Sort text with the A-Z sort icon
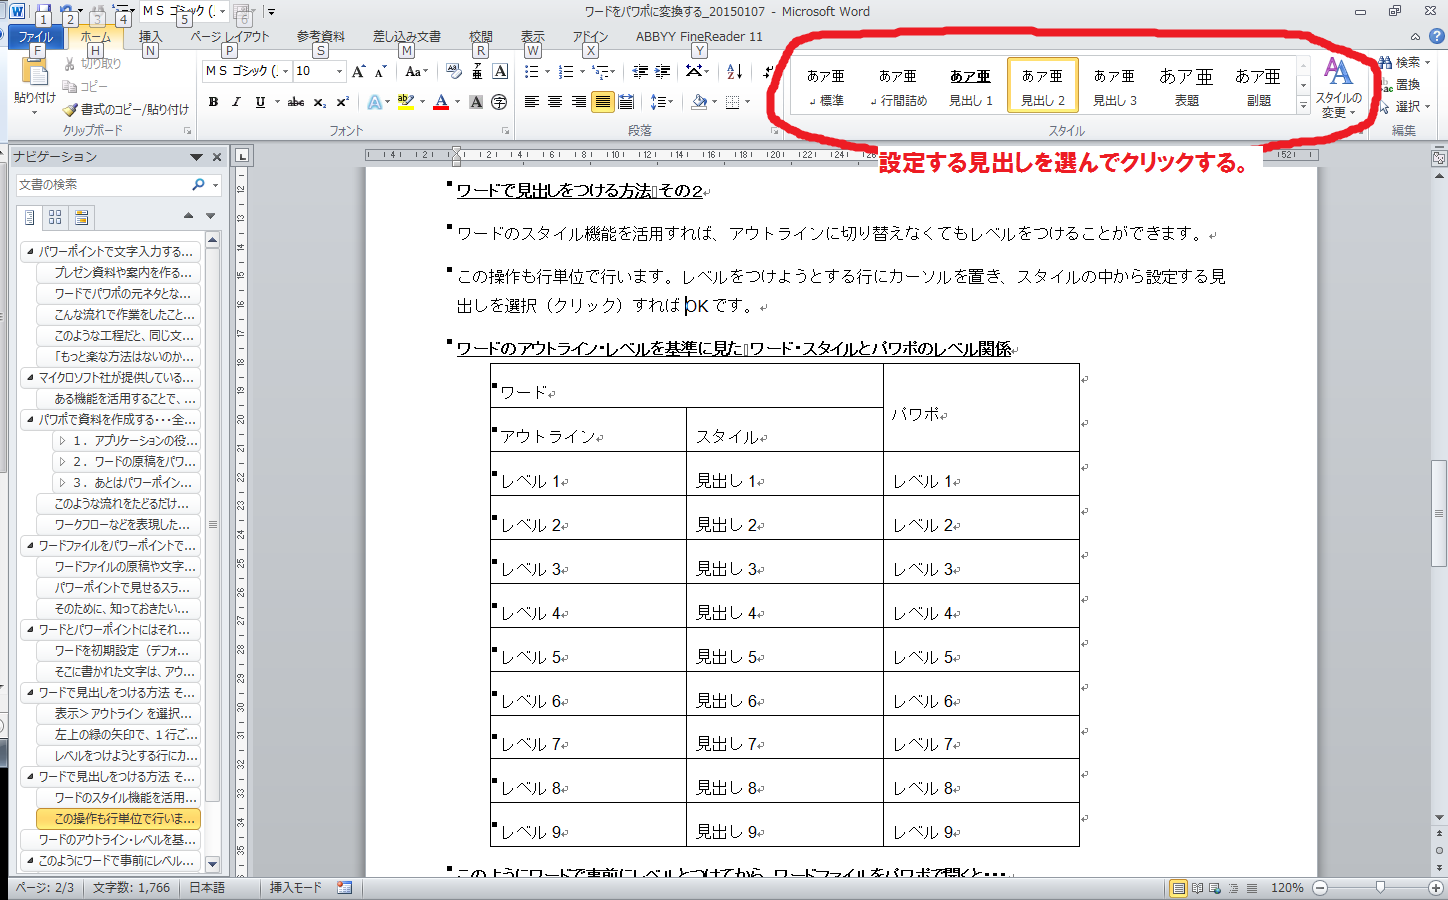This screenshot has width=1448, height=900. (734, 72)
